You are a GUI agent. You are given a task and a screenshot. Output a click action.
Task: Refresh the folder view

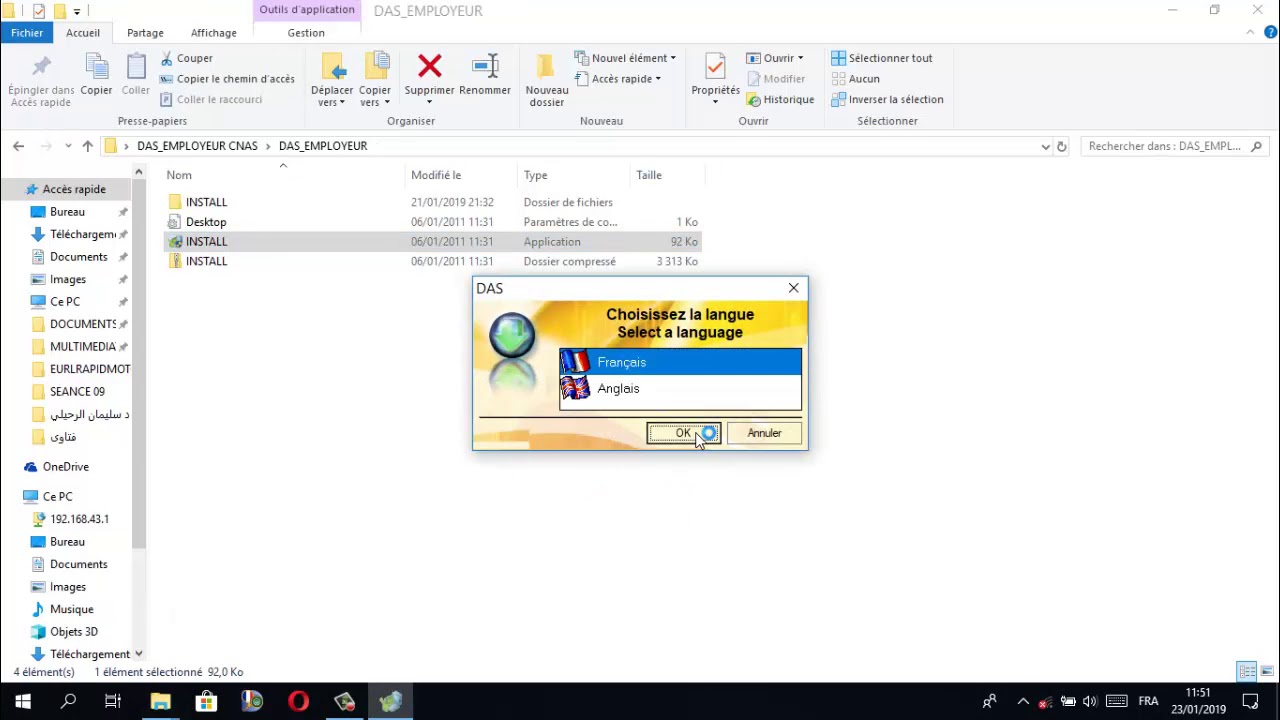(x=1062, y=146)
